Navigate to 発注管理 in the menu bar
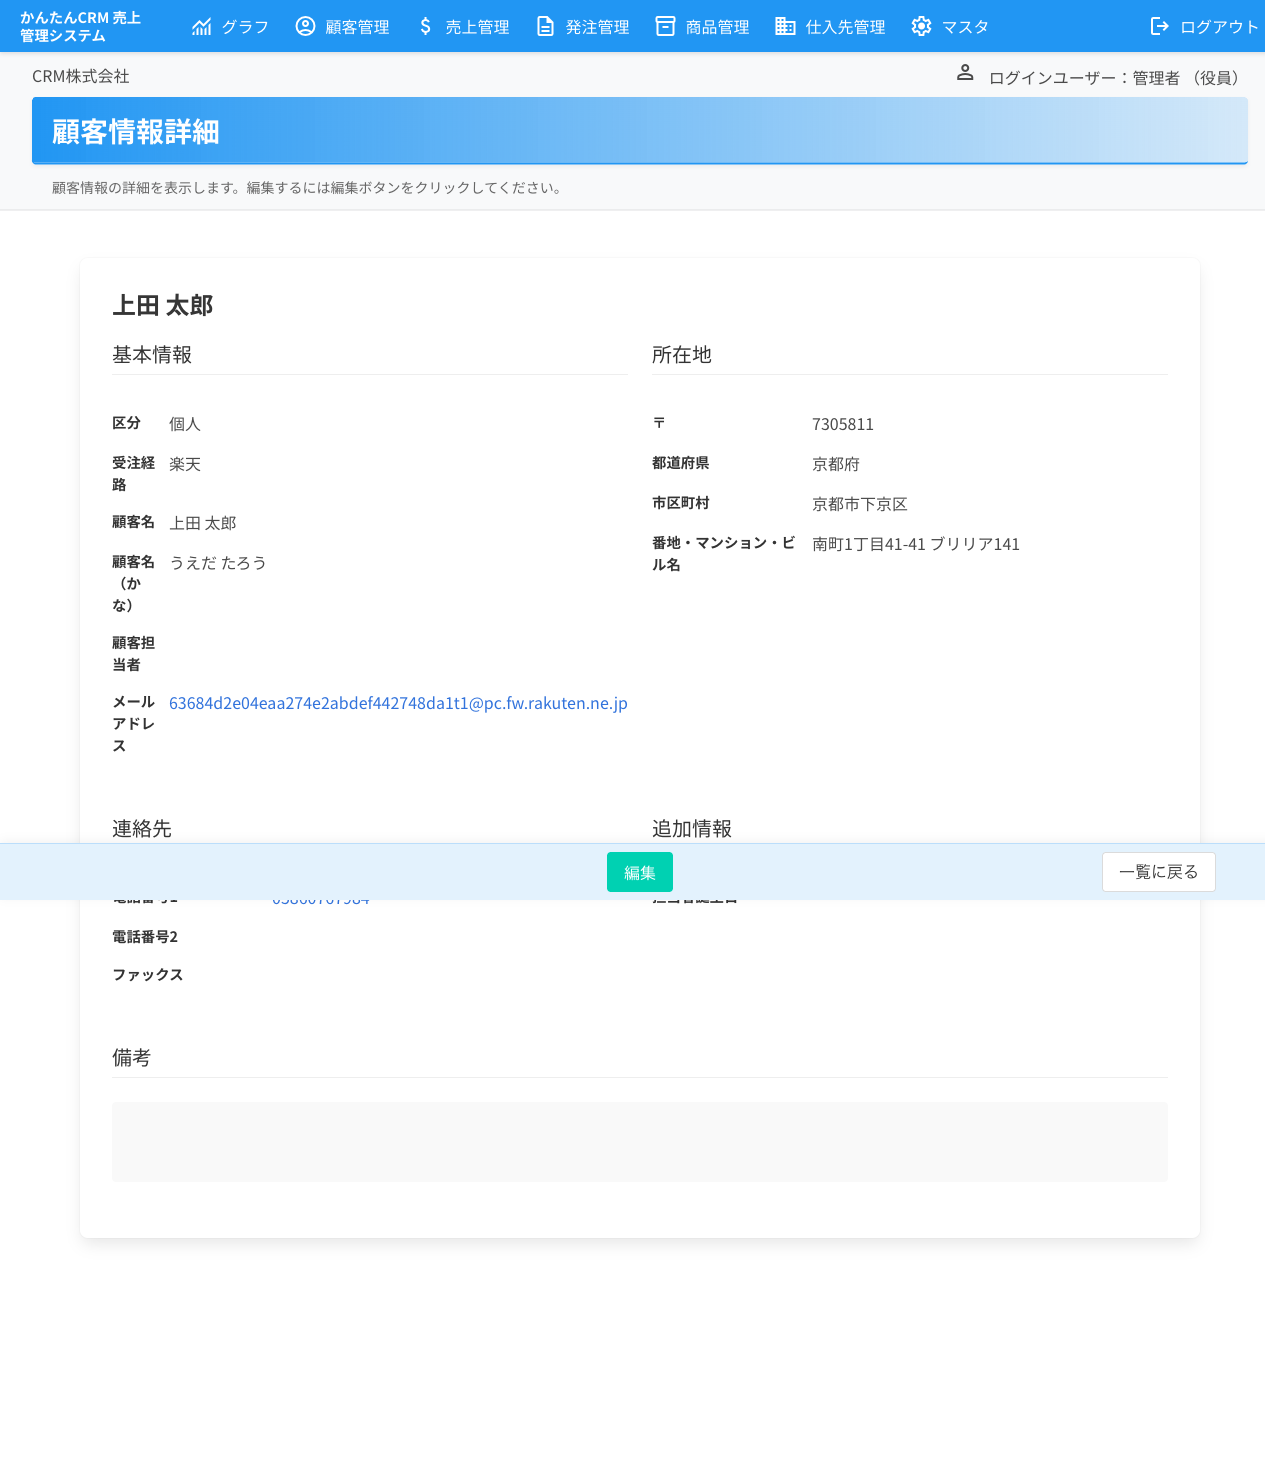 [x=597, y=26]
